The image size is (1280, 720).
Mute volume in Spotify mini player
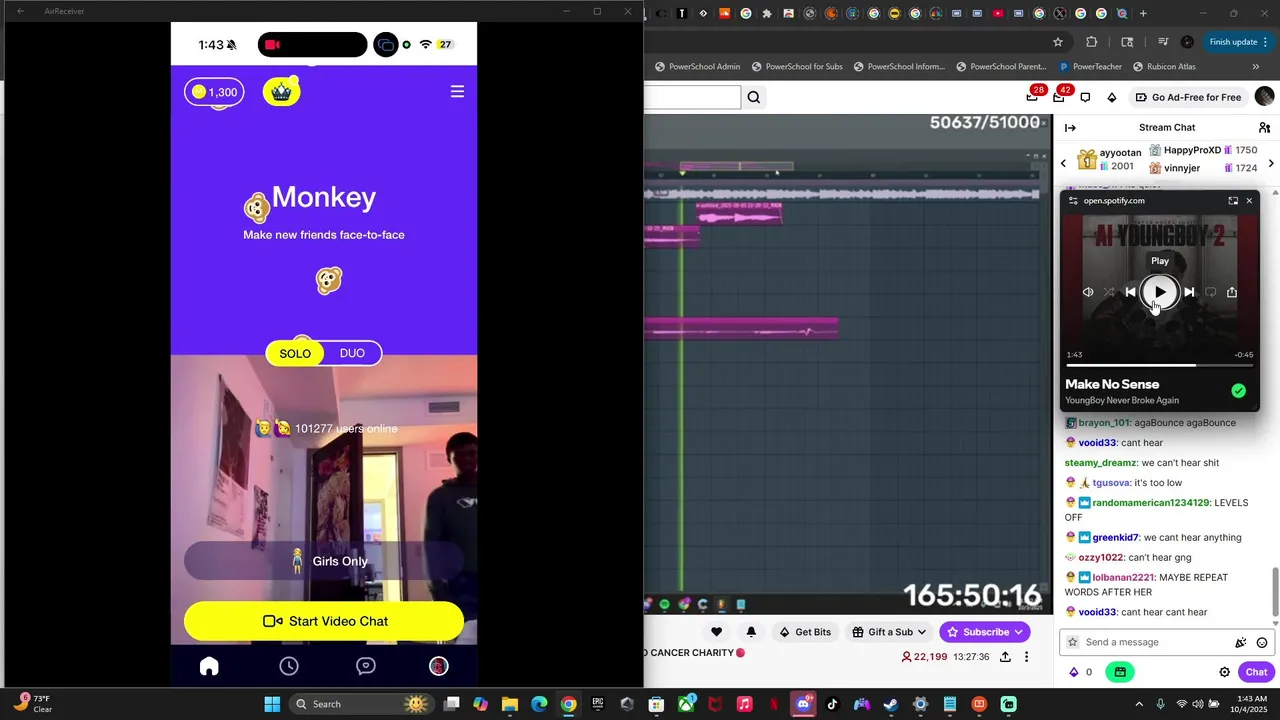(1088, 292)
